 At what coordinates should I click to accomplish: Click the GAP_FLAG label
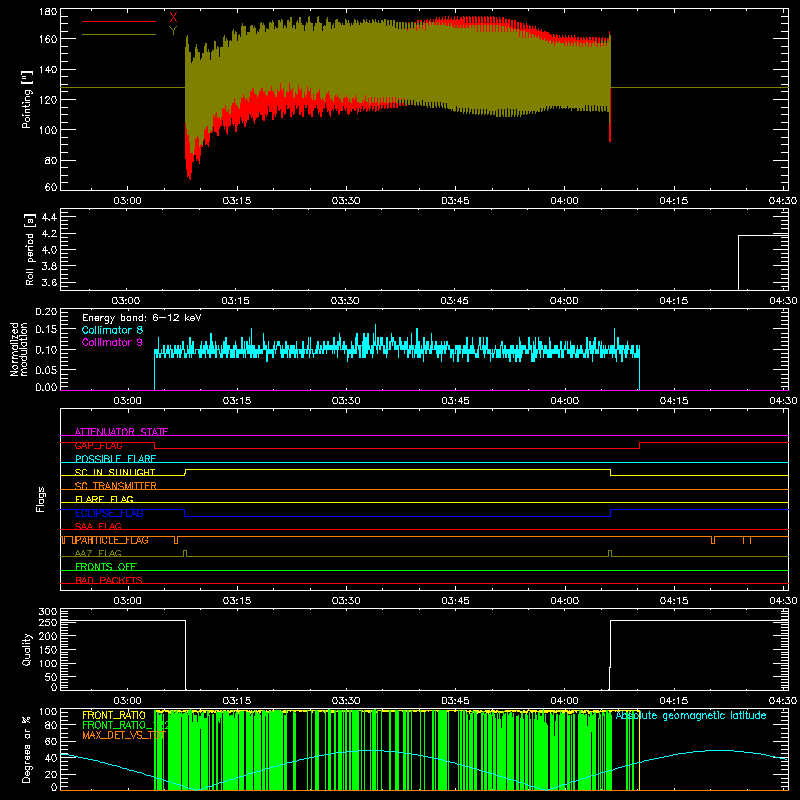point(98,445)
